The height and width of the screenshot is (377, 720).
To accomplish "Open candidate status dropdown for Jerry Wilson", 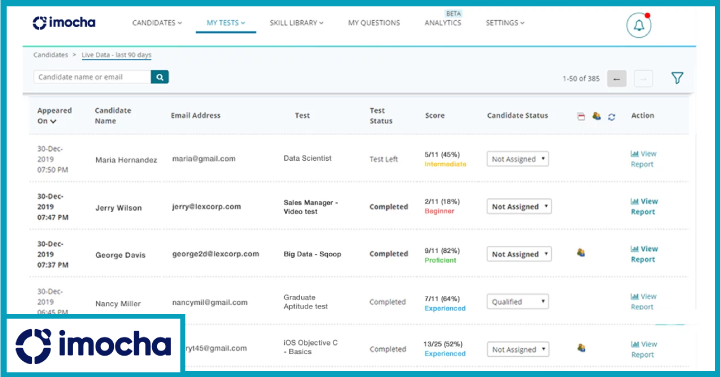I will 519,207.
